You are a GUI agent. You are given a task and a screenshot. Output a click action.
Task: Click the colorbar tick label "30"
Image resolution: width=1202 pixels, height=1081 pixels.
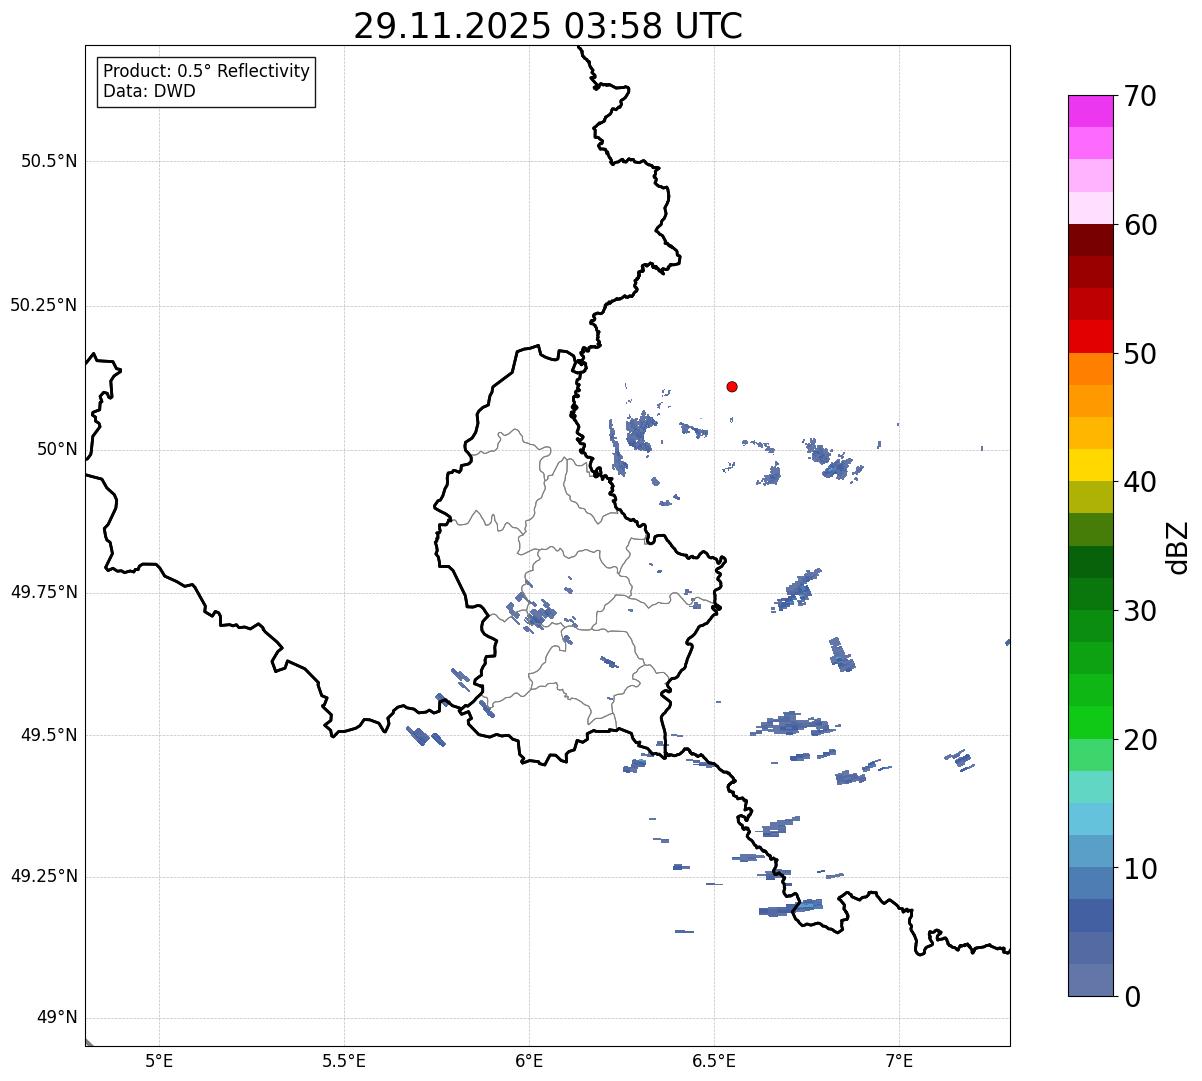1140,611
